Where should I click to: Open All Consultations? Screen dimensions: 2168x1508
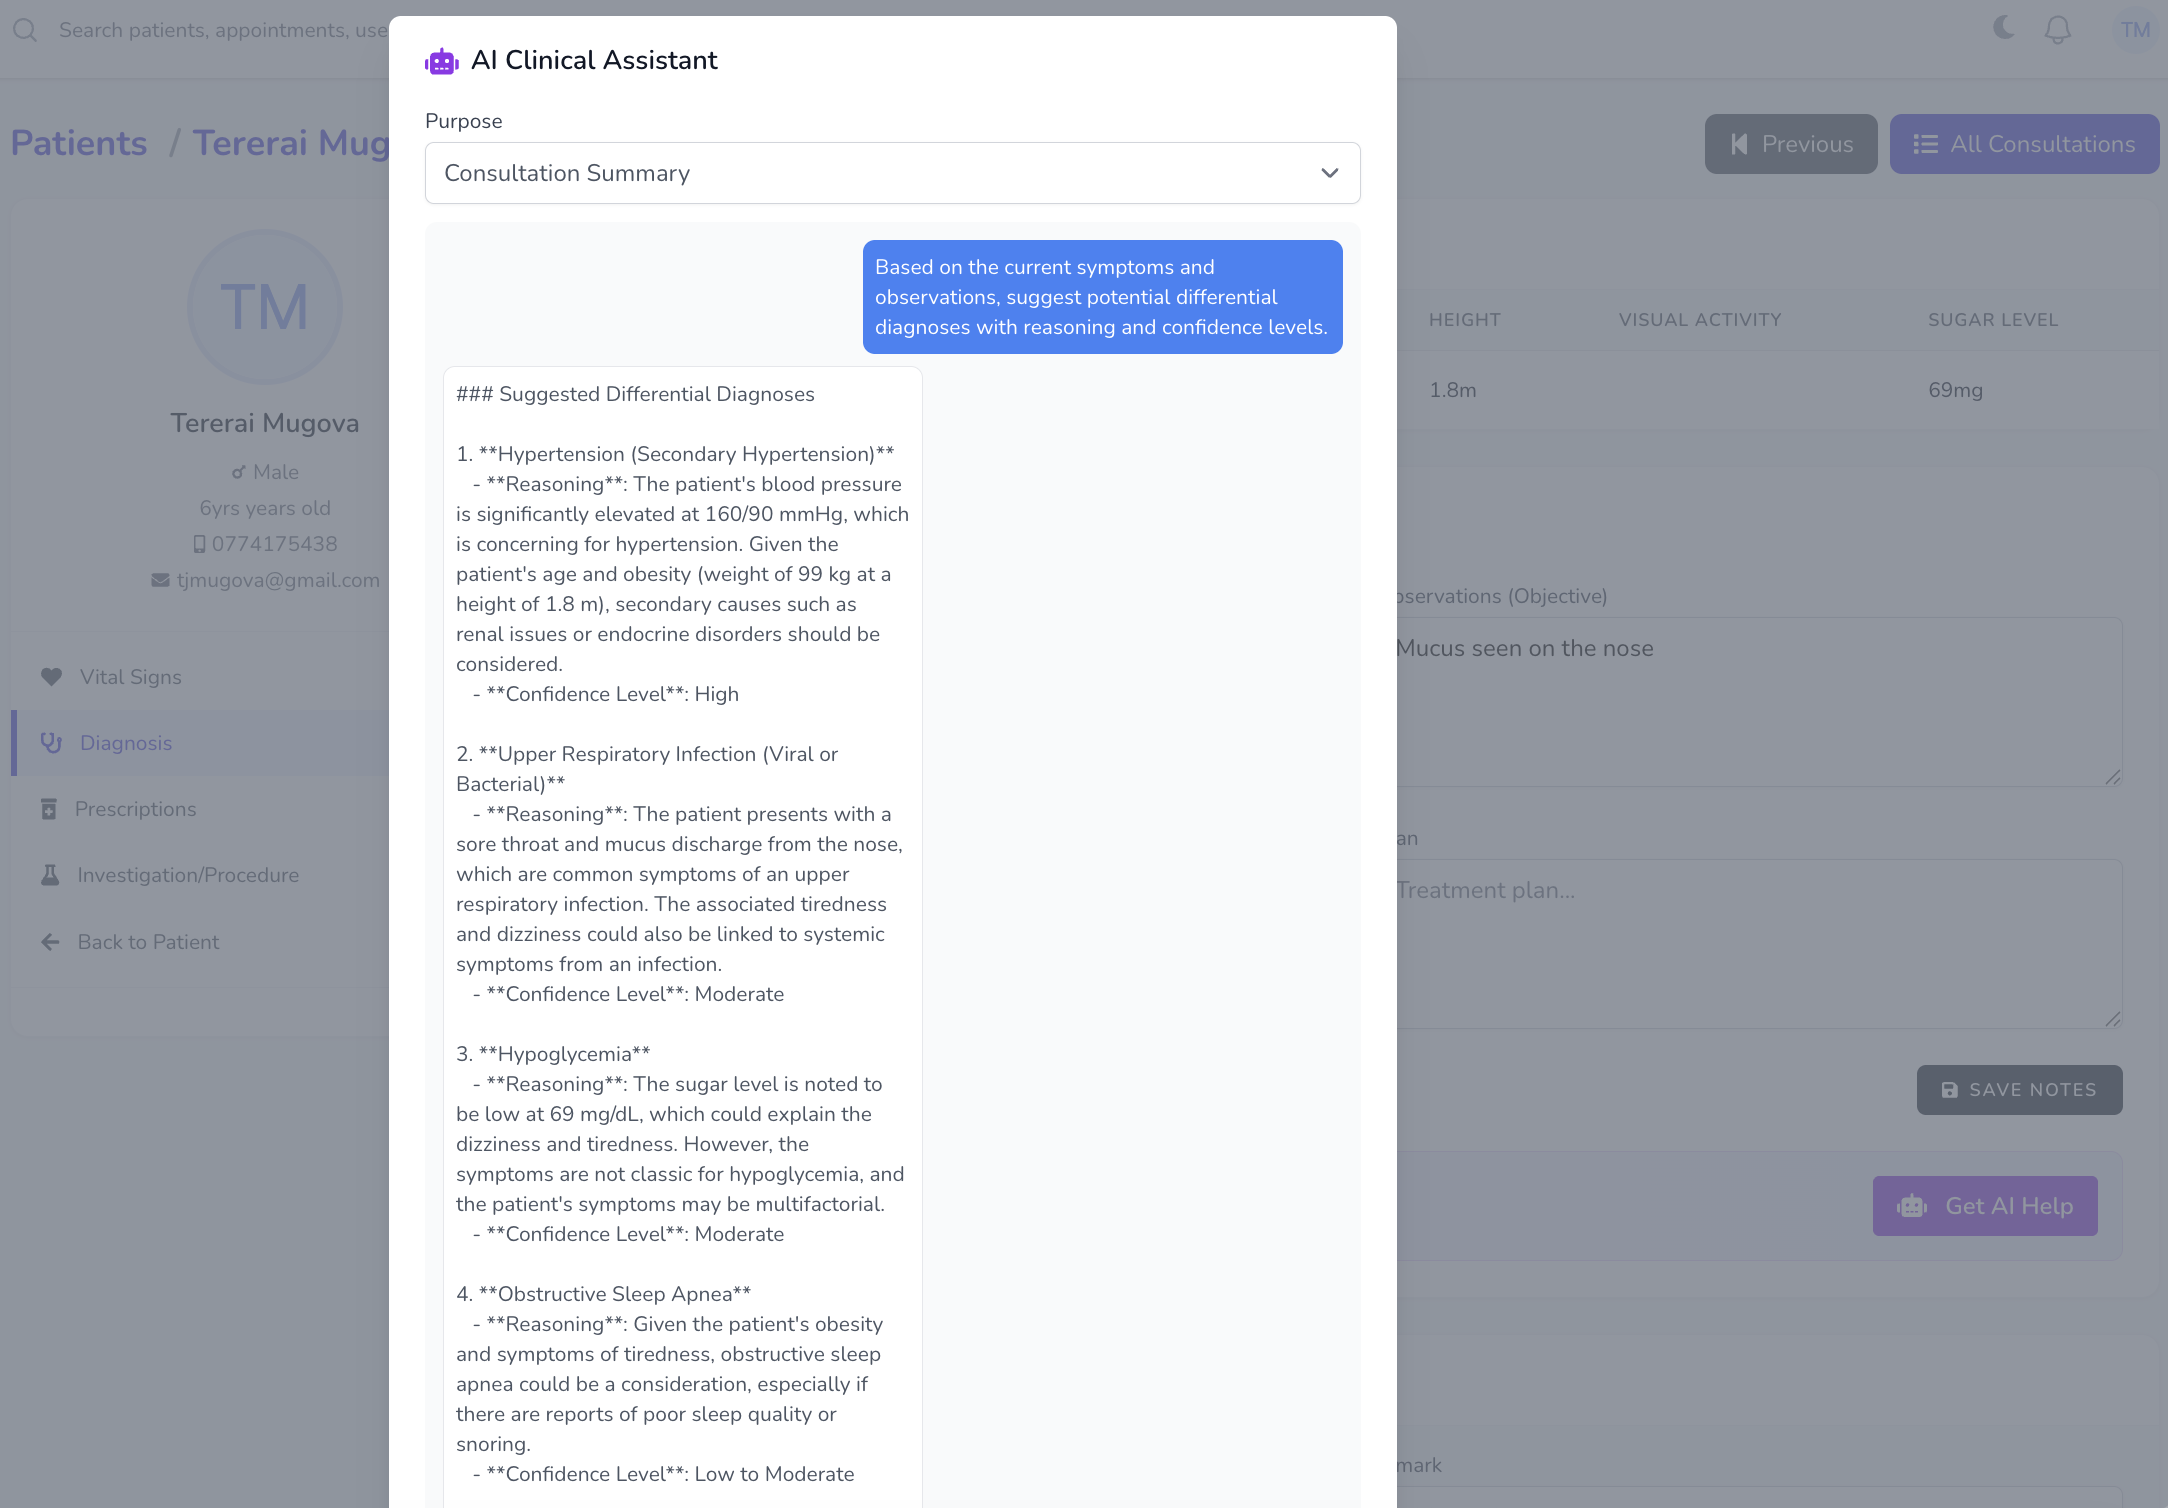click(x=2024, y=144)
